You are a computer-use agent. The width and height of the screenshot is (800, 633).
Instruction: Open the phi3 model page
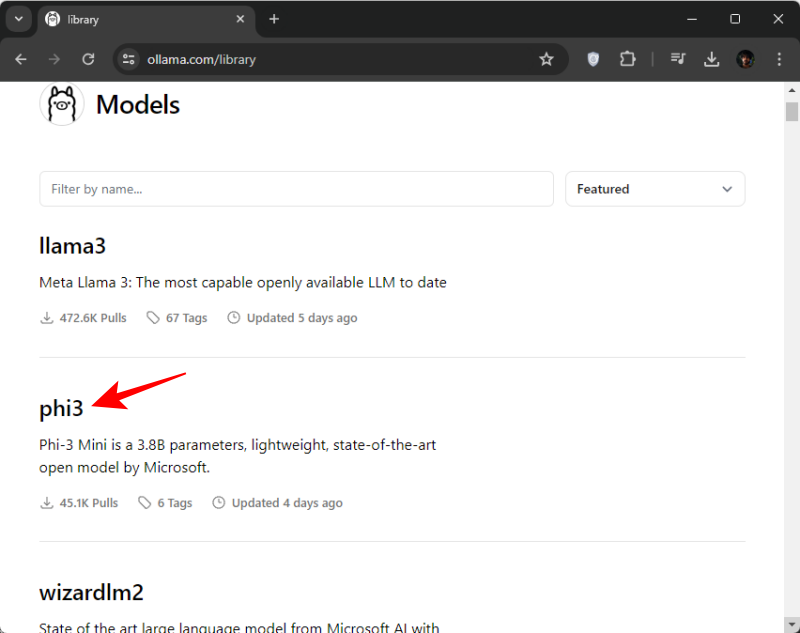(x=61, y=409)
